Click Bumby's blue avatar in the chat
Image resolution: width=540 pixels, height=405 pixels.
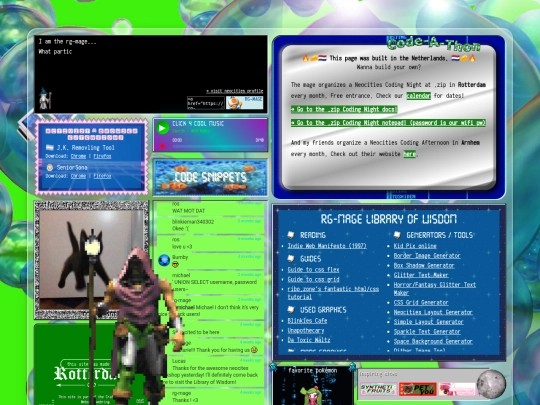[164, 260]
